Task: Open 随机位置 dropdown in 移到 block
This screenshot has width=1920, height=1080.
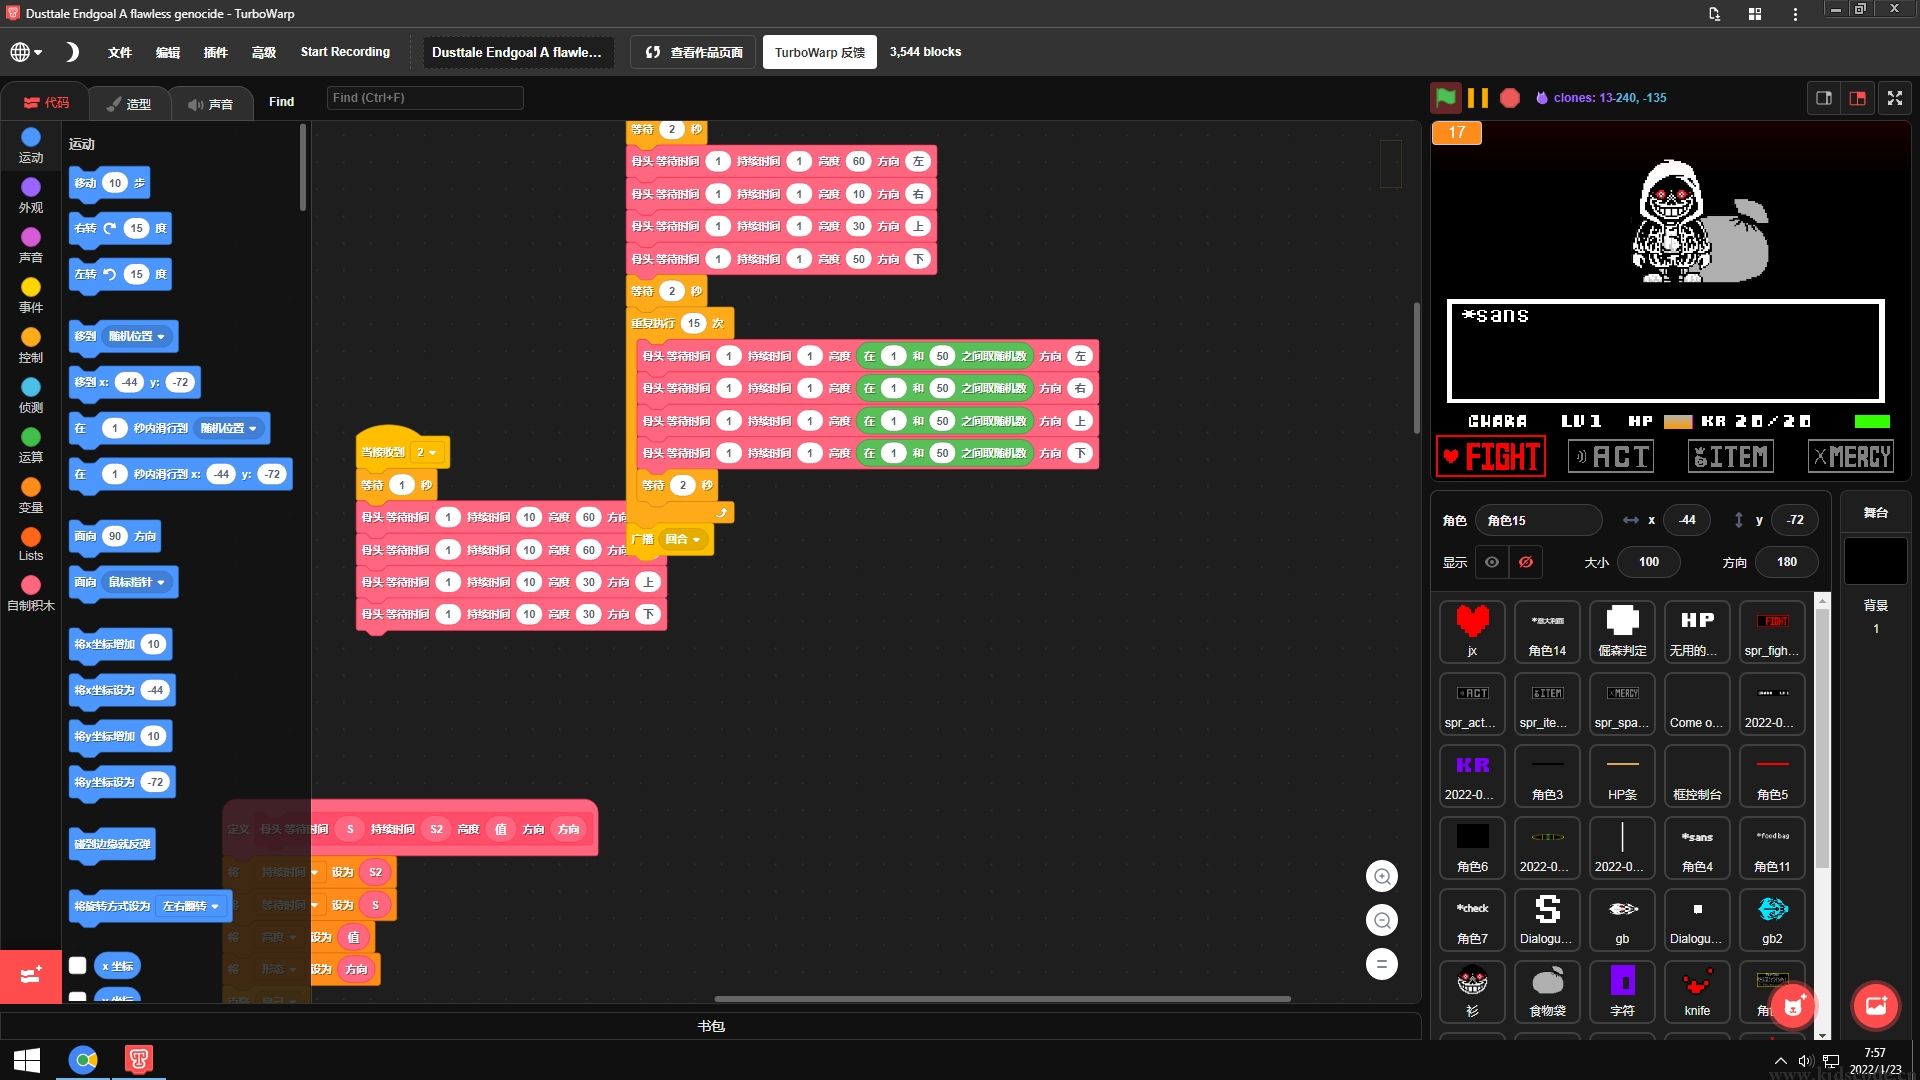Action: pyautogui.click(x=137, y=337)
